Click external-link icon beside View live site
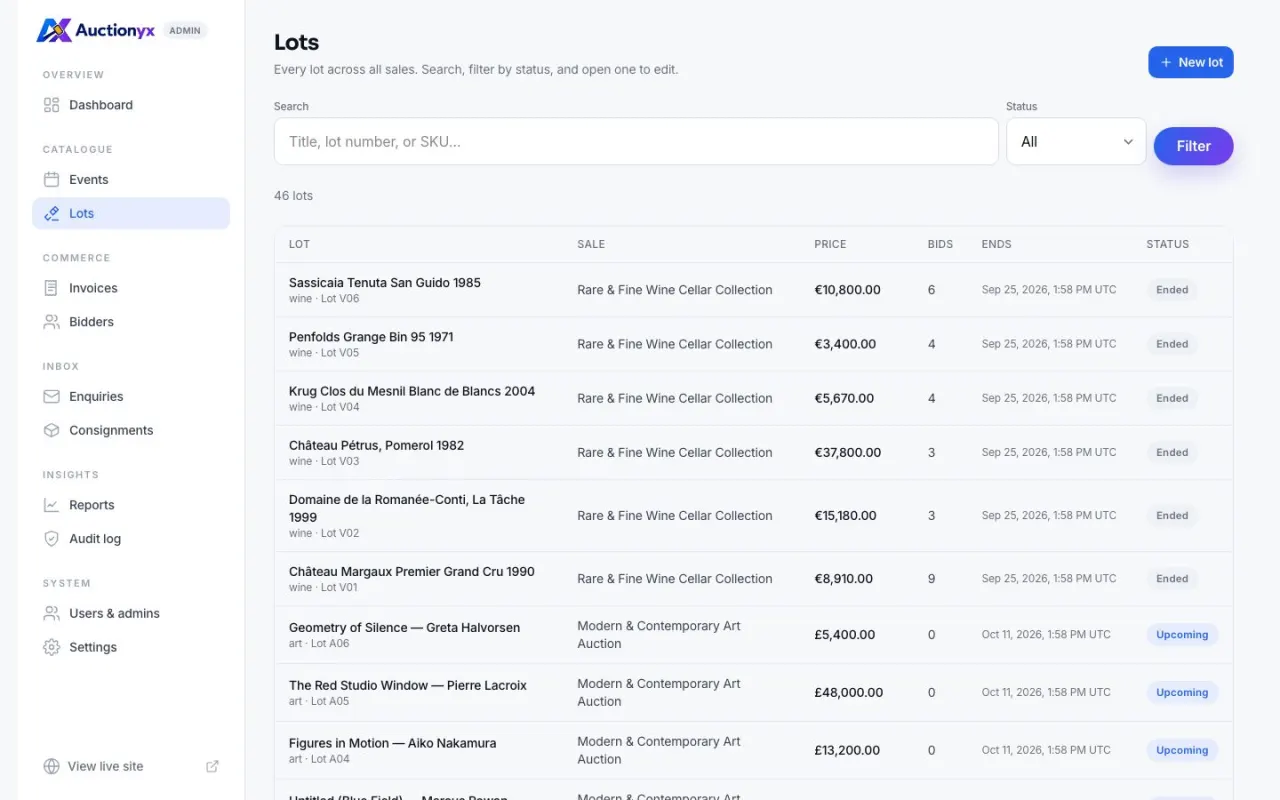The width and height of the screenshot is (1280, 800). point(212,767)
